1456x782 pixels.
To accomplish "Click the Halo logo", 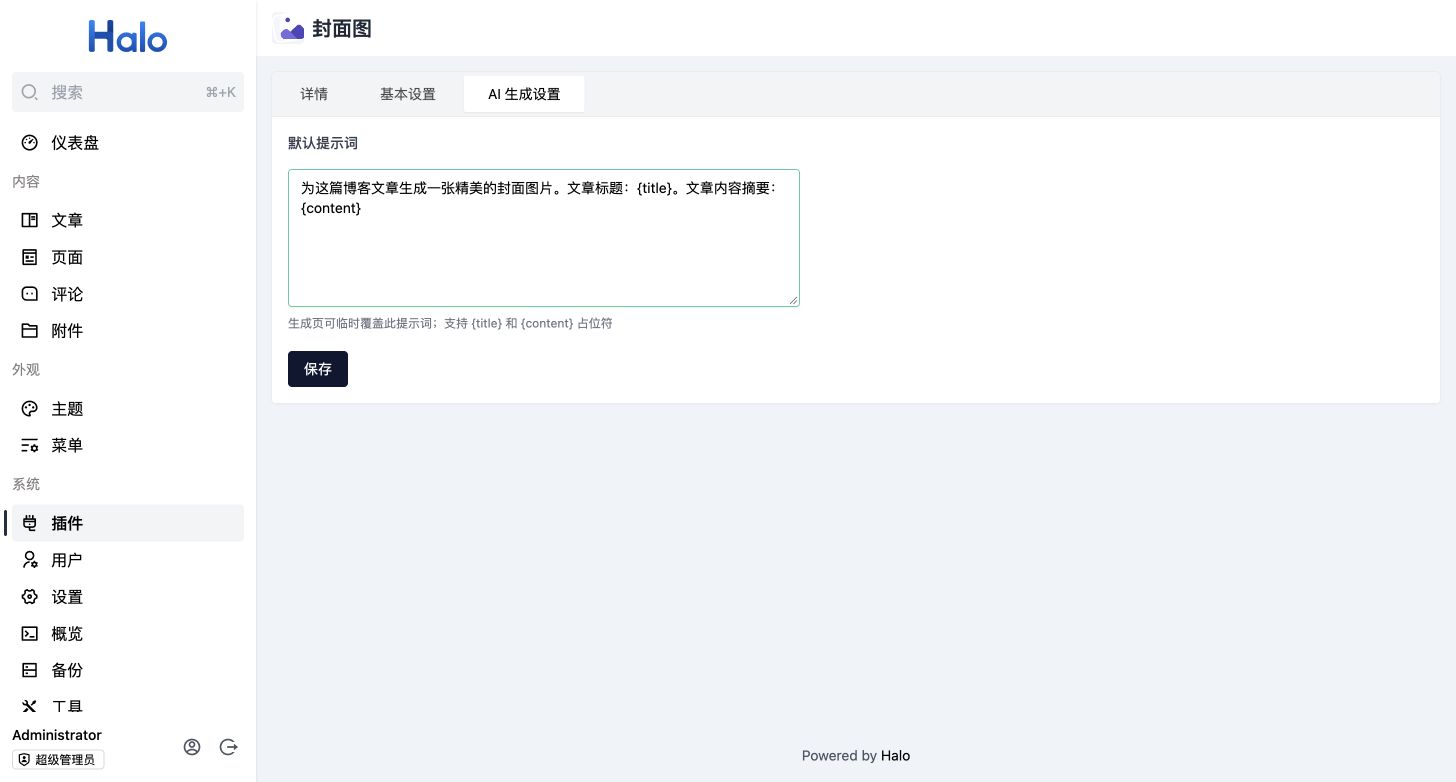I will click(x=128, y=37).
